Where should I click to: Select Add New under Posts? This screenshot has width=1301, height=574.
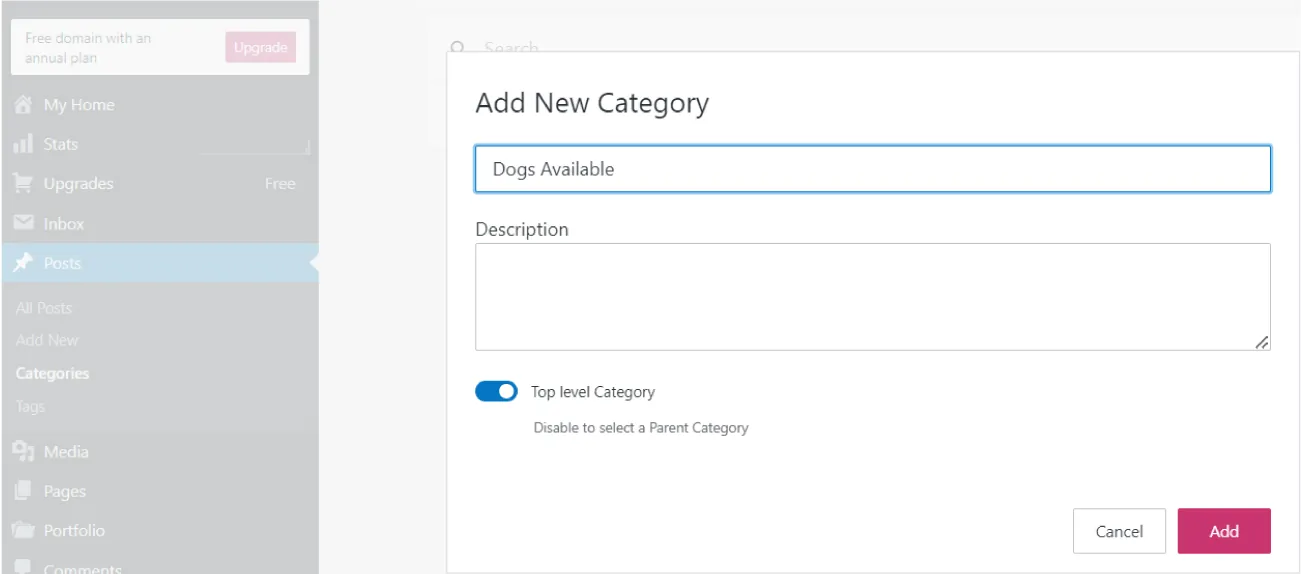[x=47, y=340]
